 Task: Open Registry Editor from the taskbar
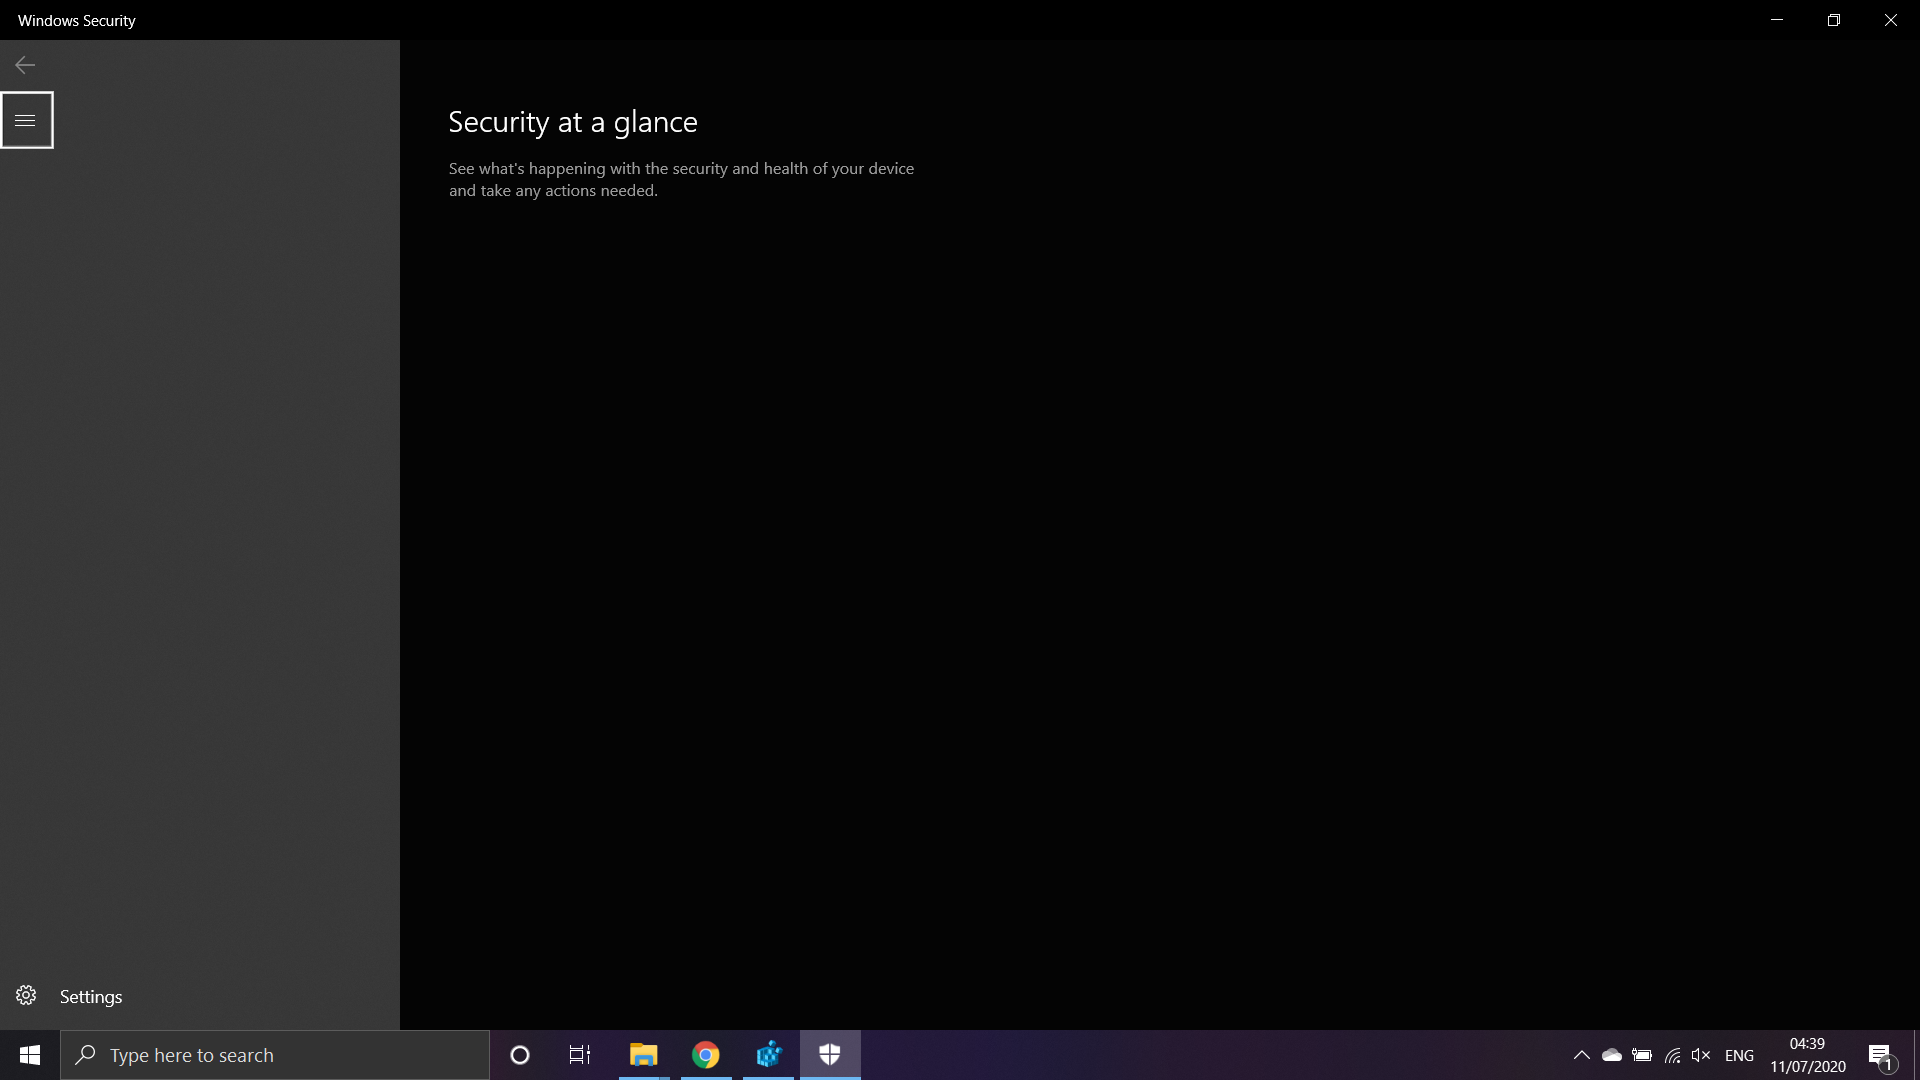point(767,1055)
